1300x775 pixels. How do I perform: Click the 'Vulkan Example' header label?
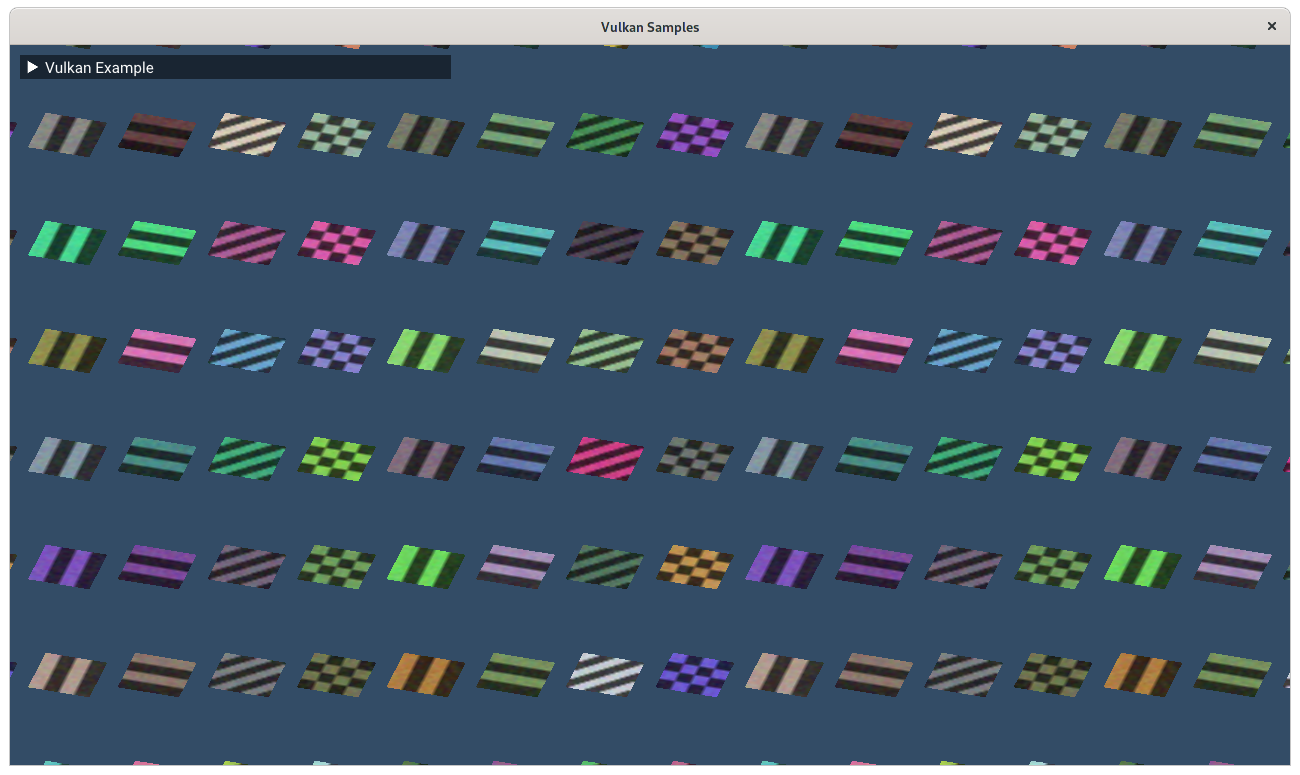99,67
